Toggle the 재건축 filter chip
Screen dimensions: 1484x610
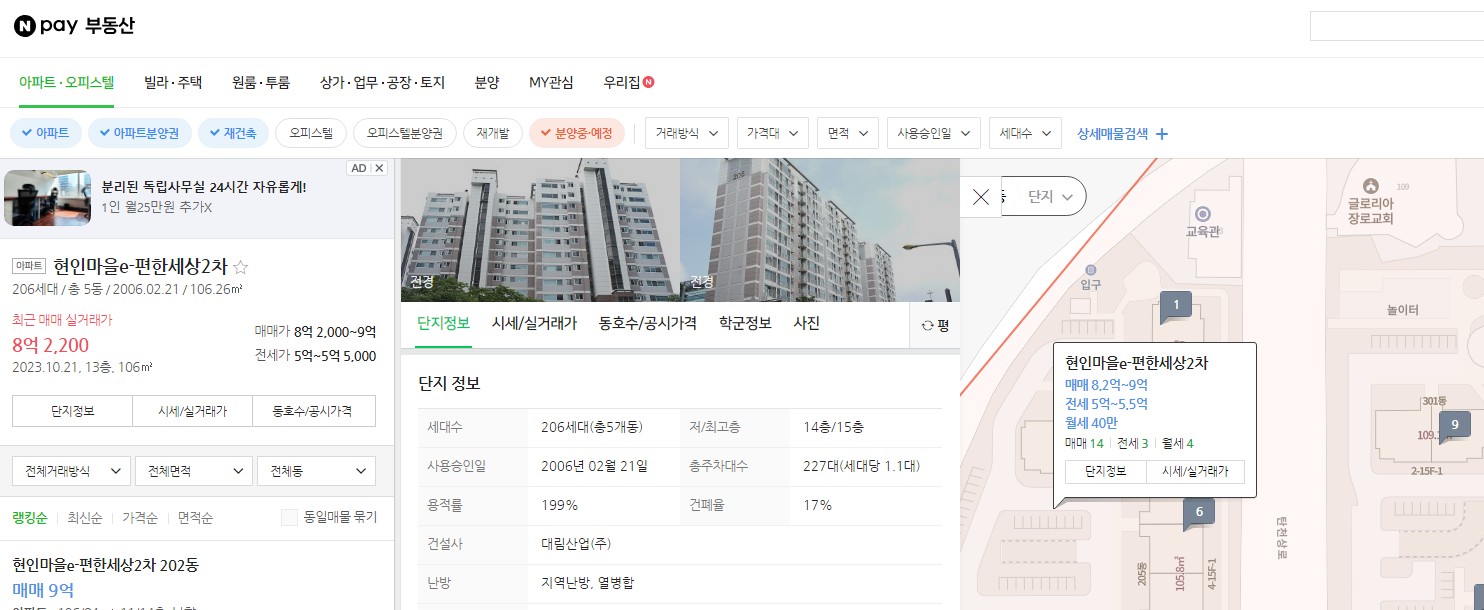[x=234, y=133]
